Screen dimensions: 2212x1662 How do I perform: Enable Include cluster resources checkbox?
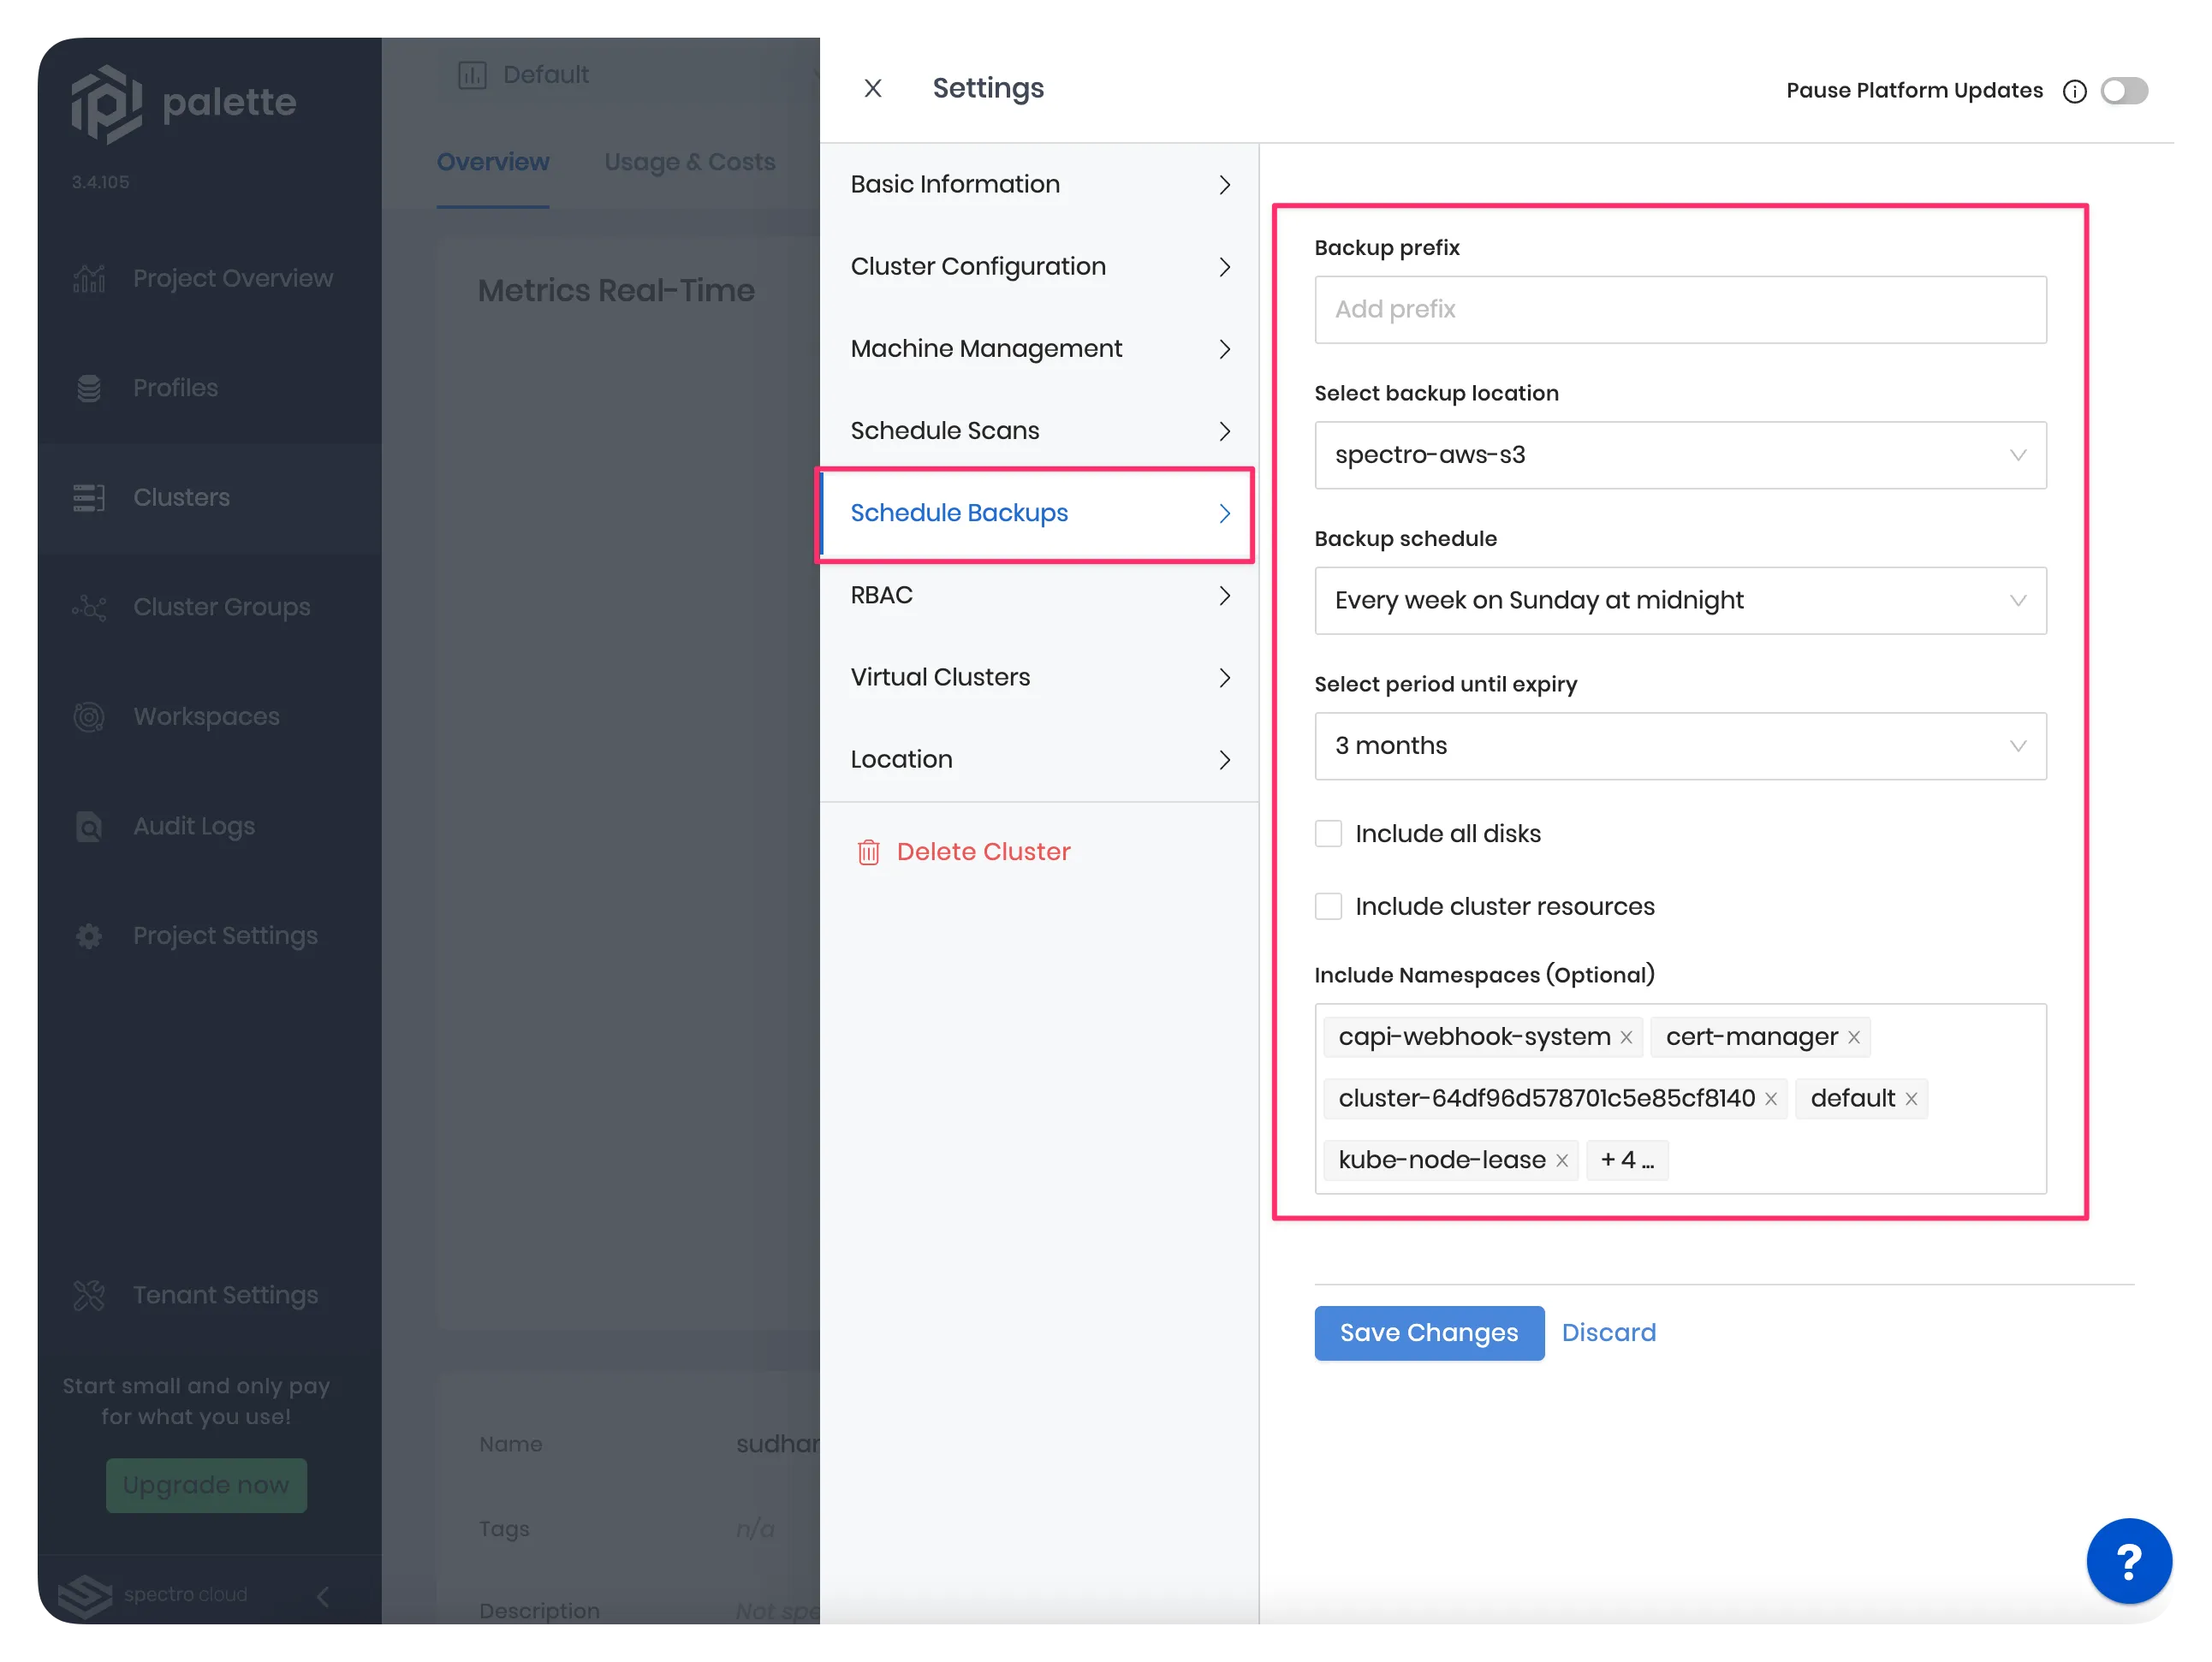coord(1329,906)
